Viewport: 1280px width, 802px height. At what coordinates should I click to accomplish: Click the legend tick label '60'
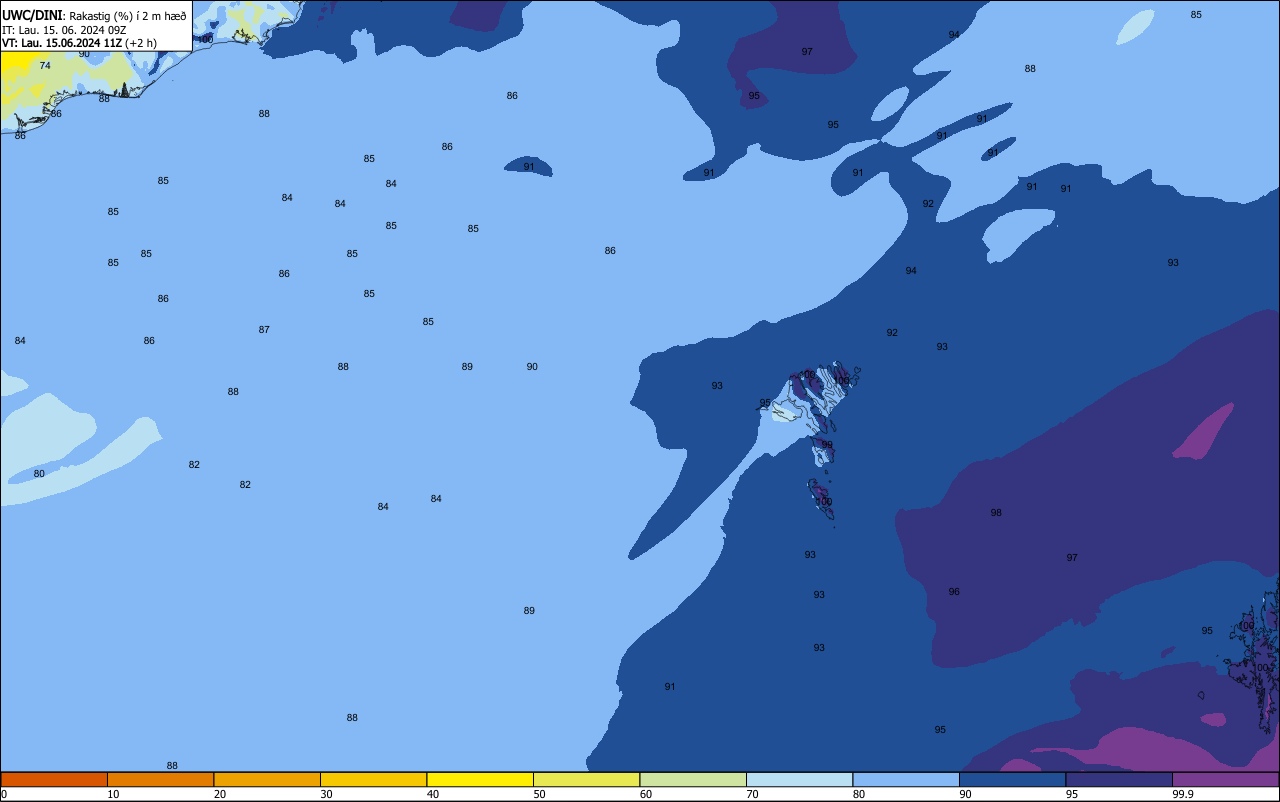646,794
